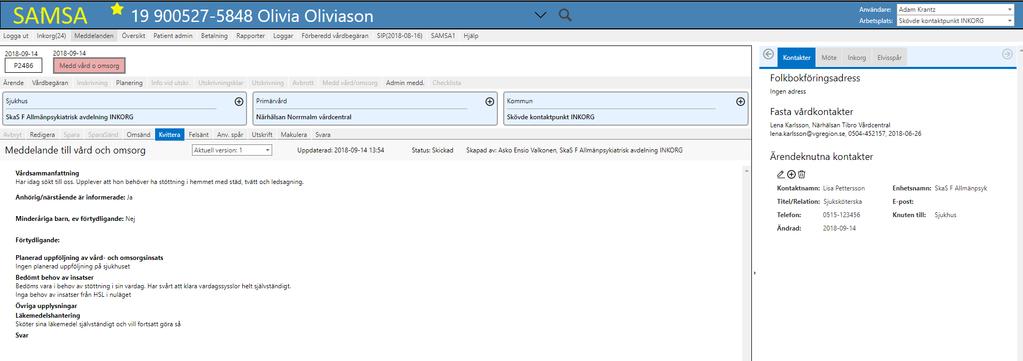
Task: Expand the patient selector chevron
Action: 540,15
